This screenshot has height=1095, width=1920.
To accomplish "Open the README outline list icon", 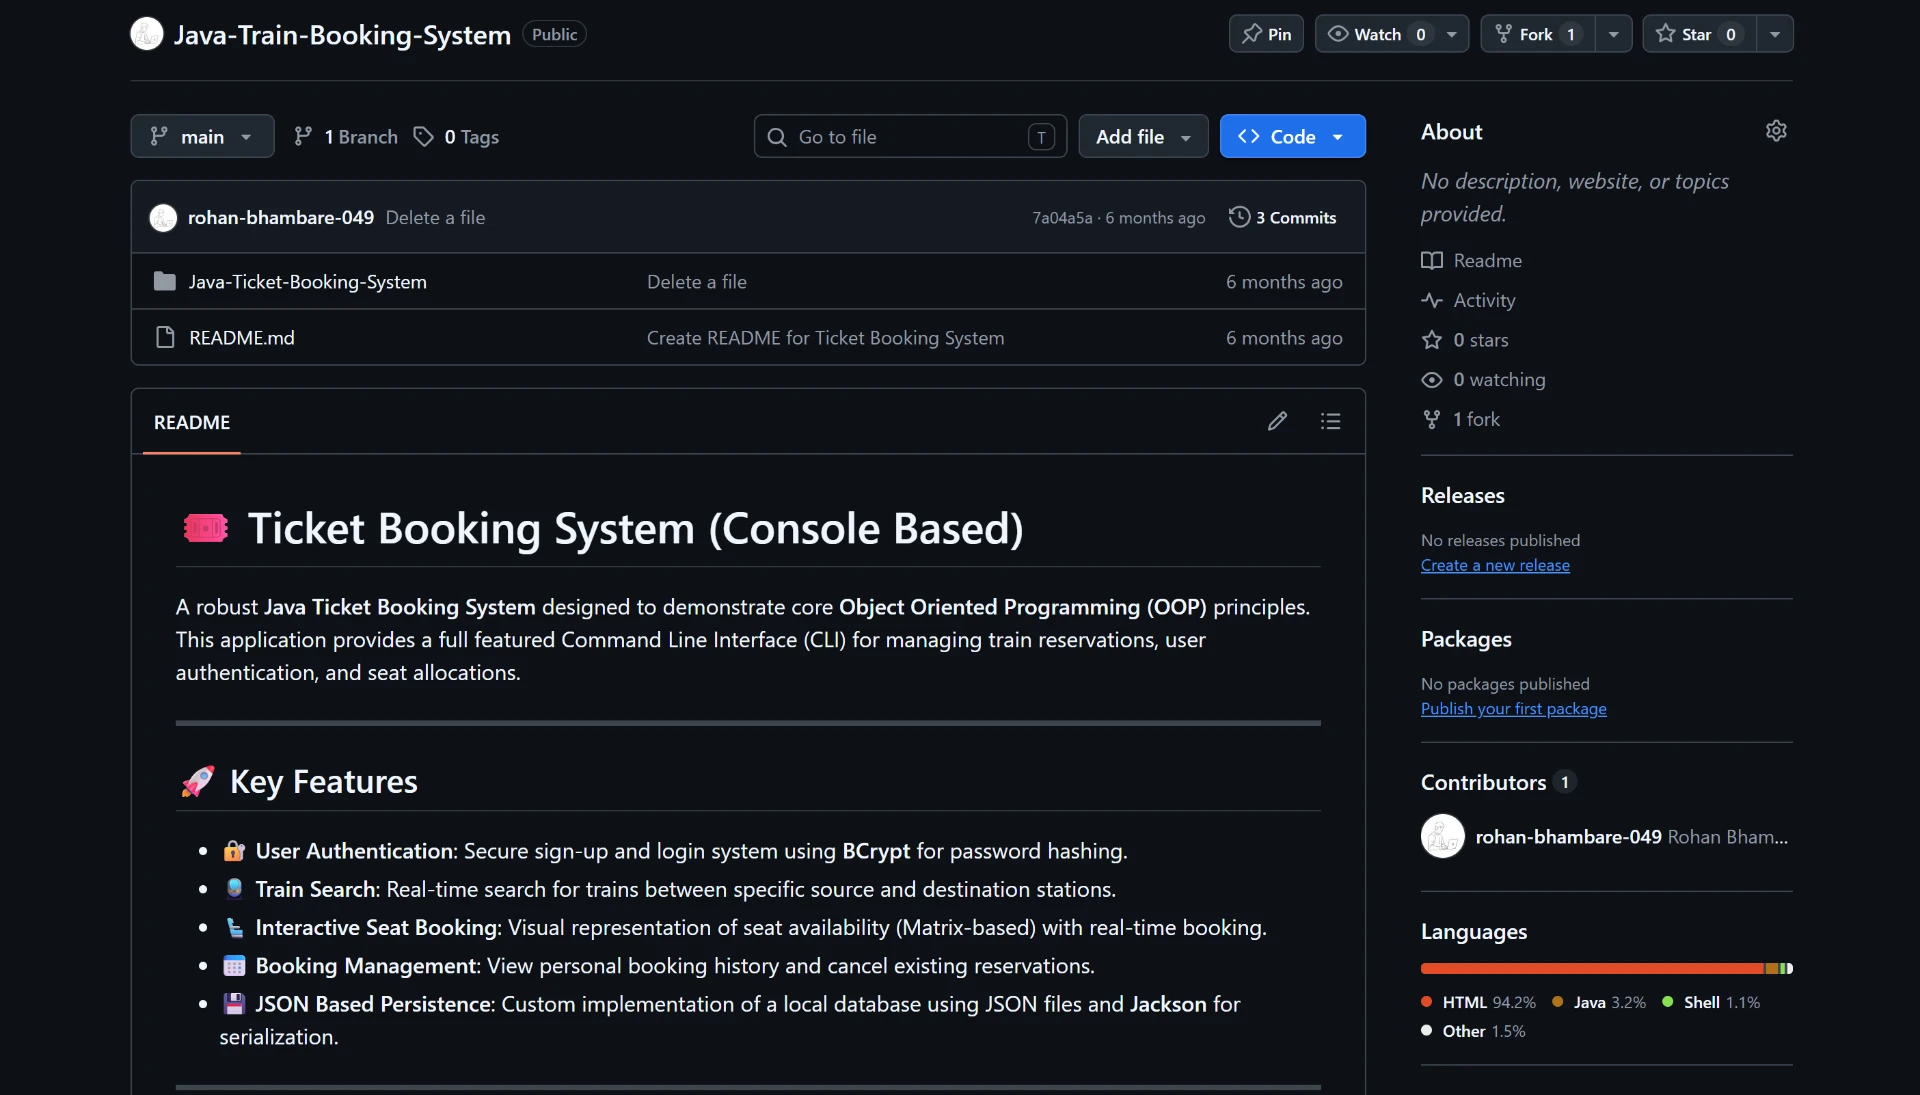I will pos(1330,421).
